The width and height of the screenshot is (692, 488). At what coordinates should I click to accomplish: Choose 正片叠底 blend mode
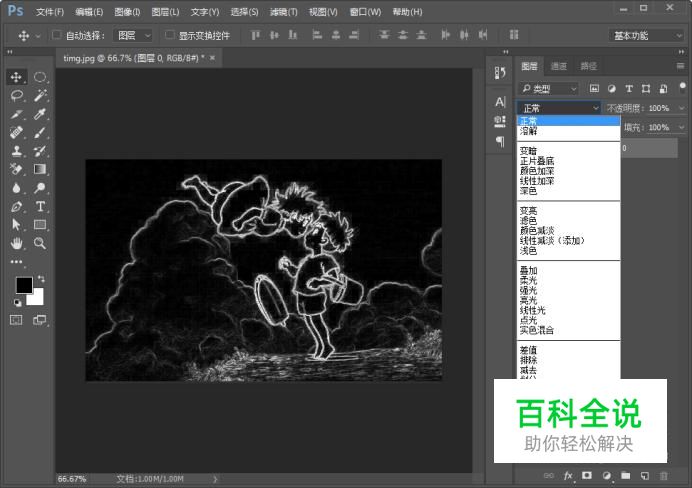(537, 161)
